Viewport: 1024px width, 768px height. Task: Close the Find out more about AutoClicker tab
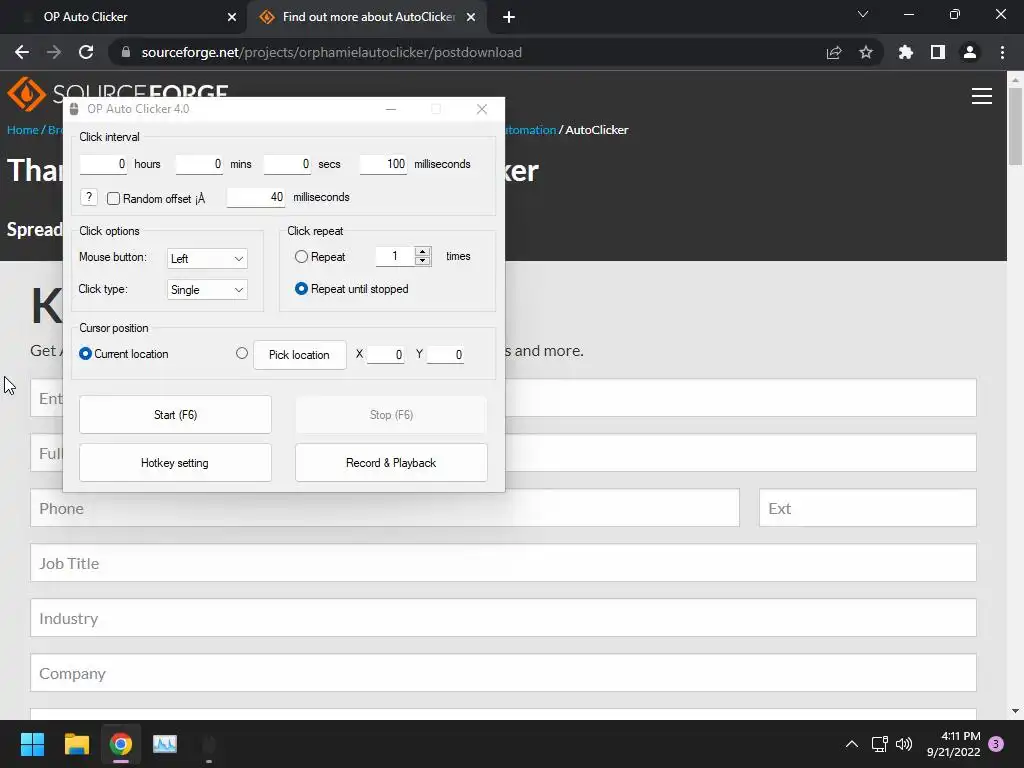[471, 17]
